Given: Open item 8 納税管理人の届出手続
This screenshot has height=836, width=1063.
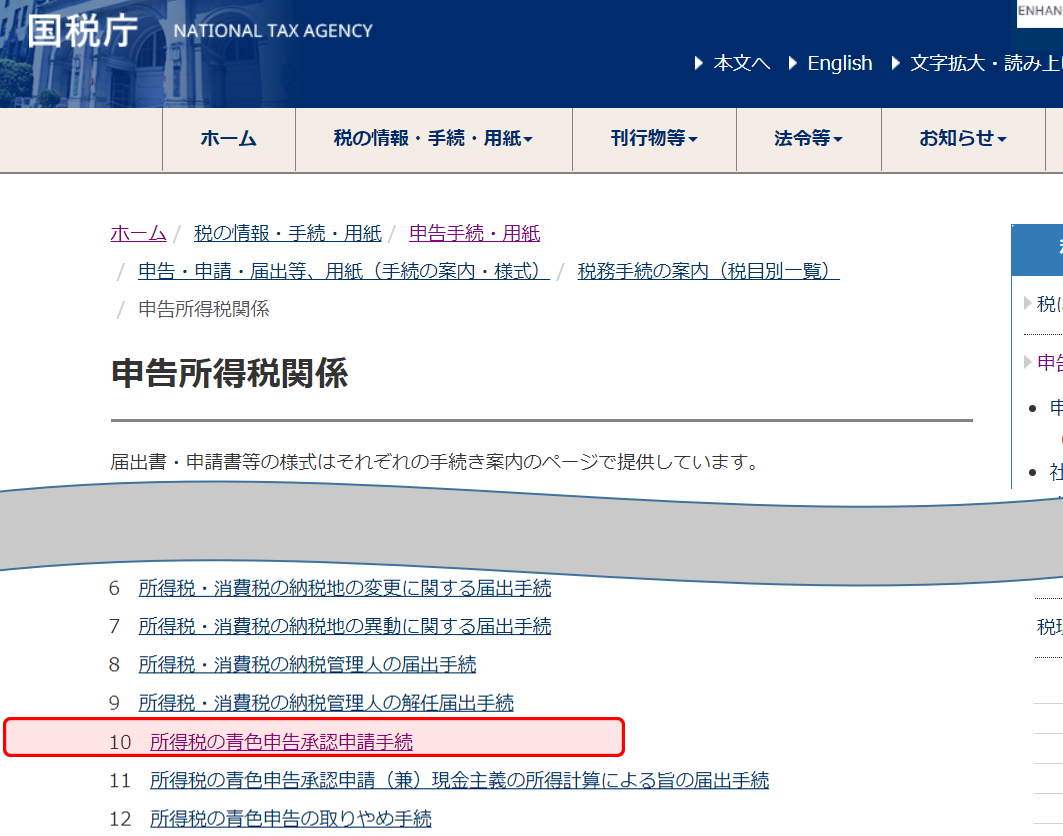Looking at the screenshot, I should (307, 664).
